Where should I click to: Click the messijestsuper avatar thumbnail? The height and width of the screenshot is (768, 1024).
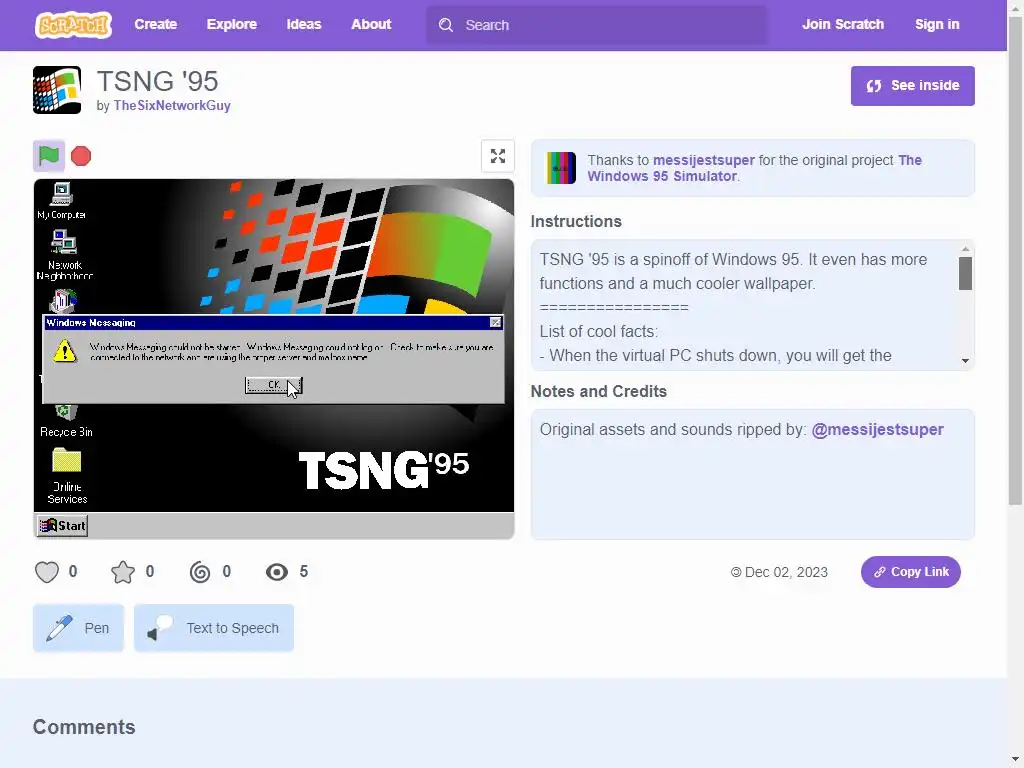pos(561,168)
